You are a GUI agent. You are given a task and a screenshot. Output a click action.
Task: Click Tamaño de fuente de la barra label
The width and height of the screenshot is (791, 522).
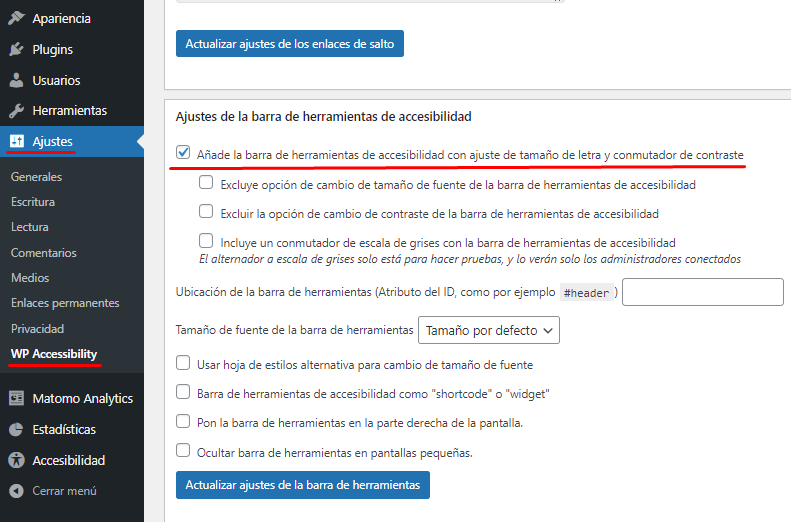click(x=295, y=330)
